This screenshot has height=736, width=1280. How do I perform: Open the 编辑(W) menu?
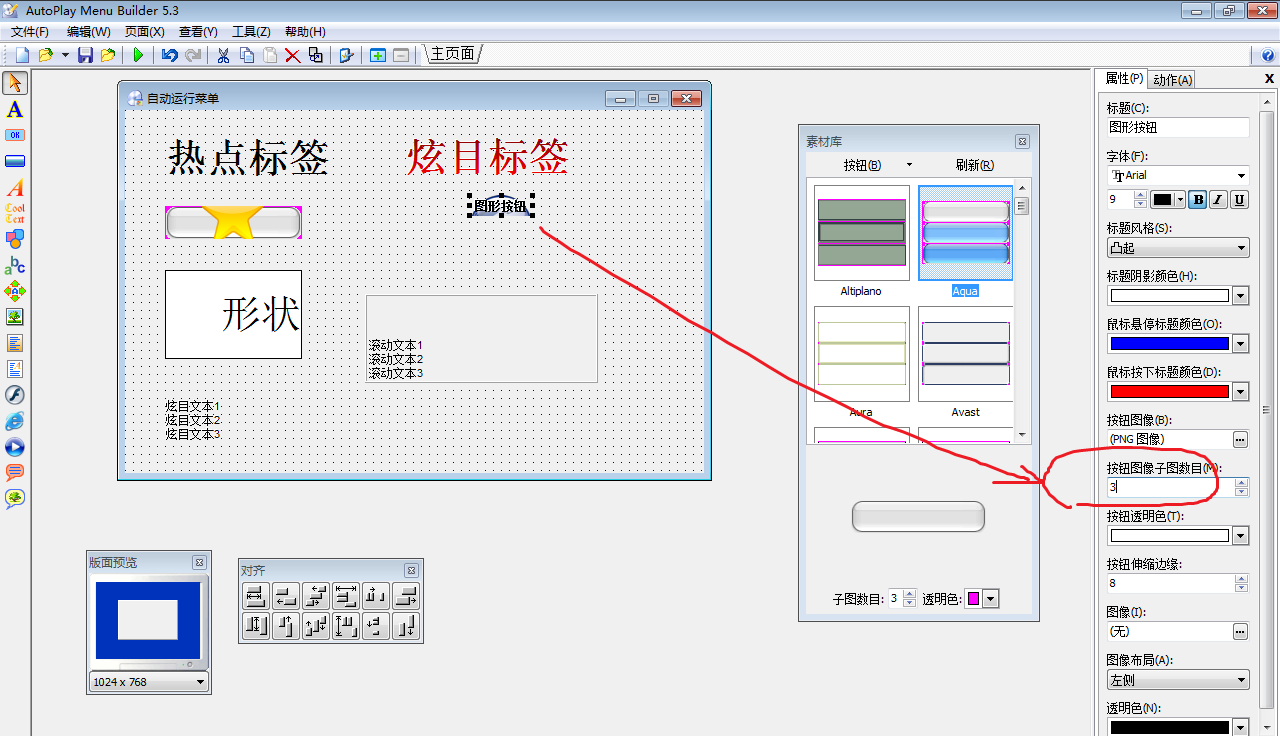pyautogui.click(x=89, y=32)
